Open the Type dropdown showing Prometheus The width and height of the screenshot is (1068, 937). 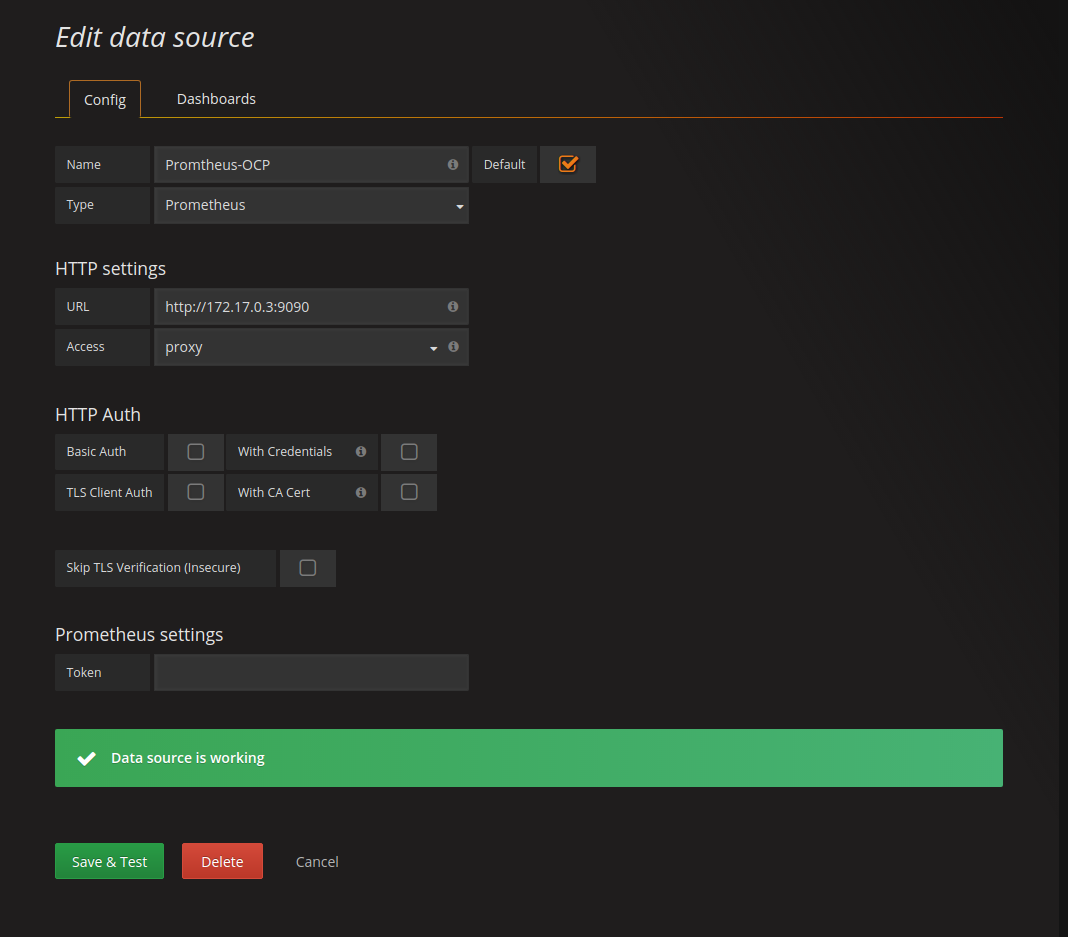click(x=311, y=205)
